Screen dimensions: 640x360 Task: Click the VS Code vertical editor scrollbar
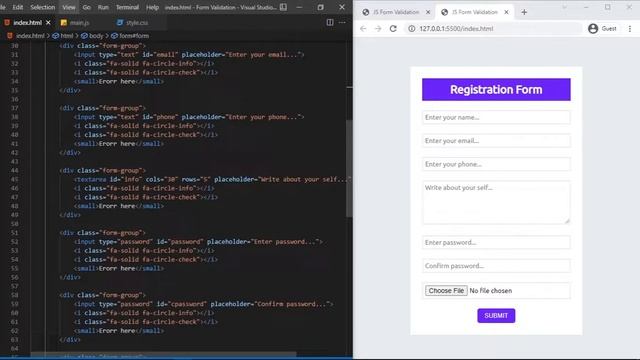(x=349, y=169)
